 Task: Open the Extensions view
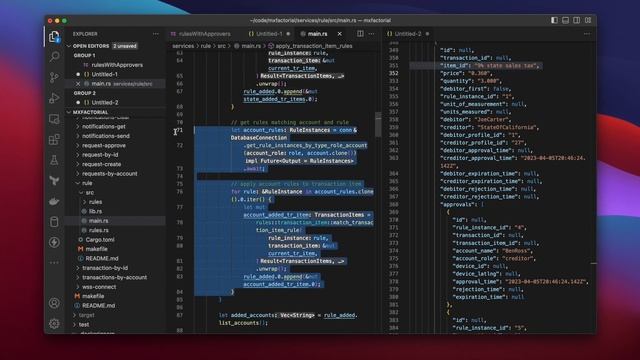click(54, 140)
